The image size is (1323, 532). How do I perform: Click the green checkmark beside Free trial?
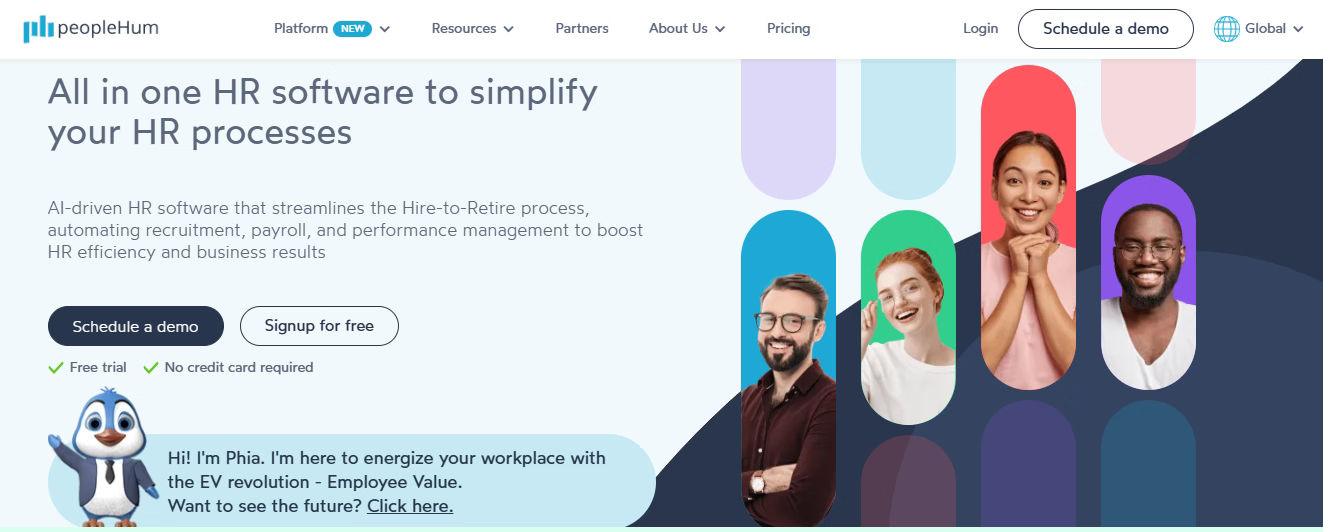click(x=56, y=368)
